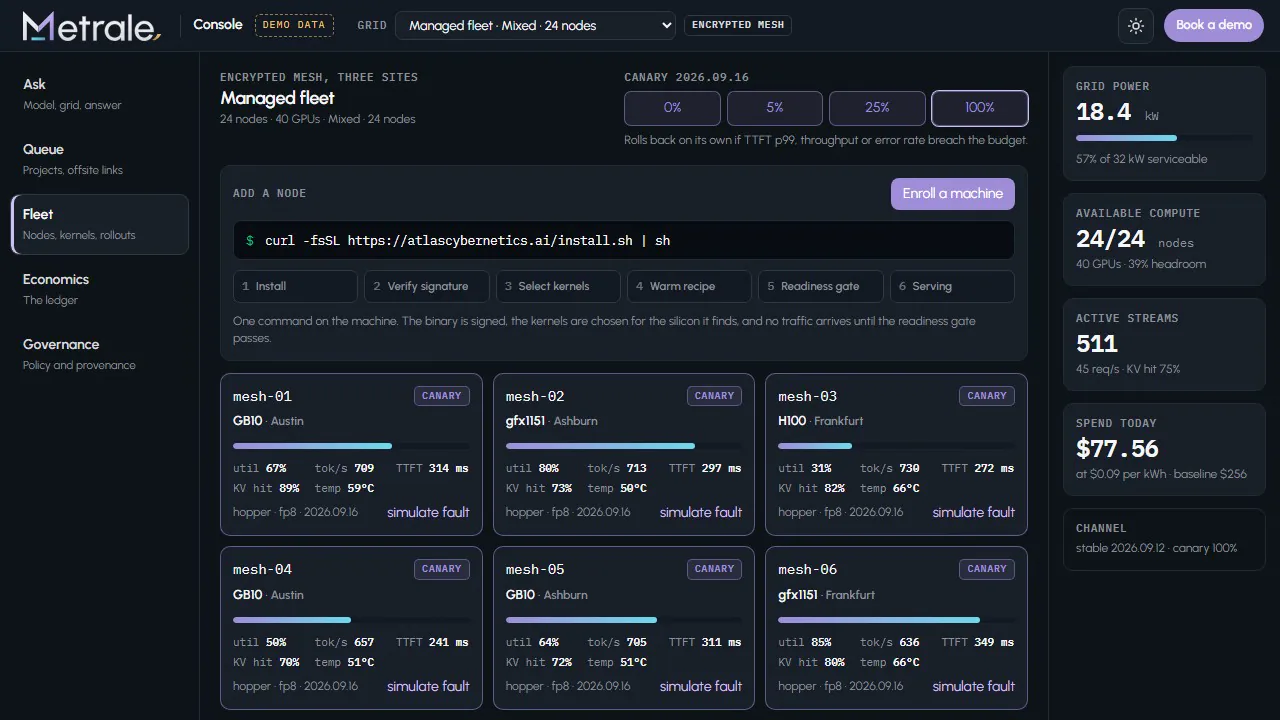Click channel text 'stable 2026.09.12 · canary 100%'

1156,548
